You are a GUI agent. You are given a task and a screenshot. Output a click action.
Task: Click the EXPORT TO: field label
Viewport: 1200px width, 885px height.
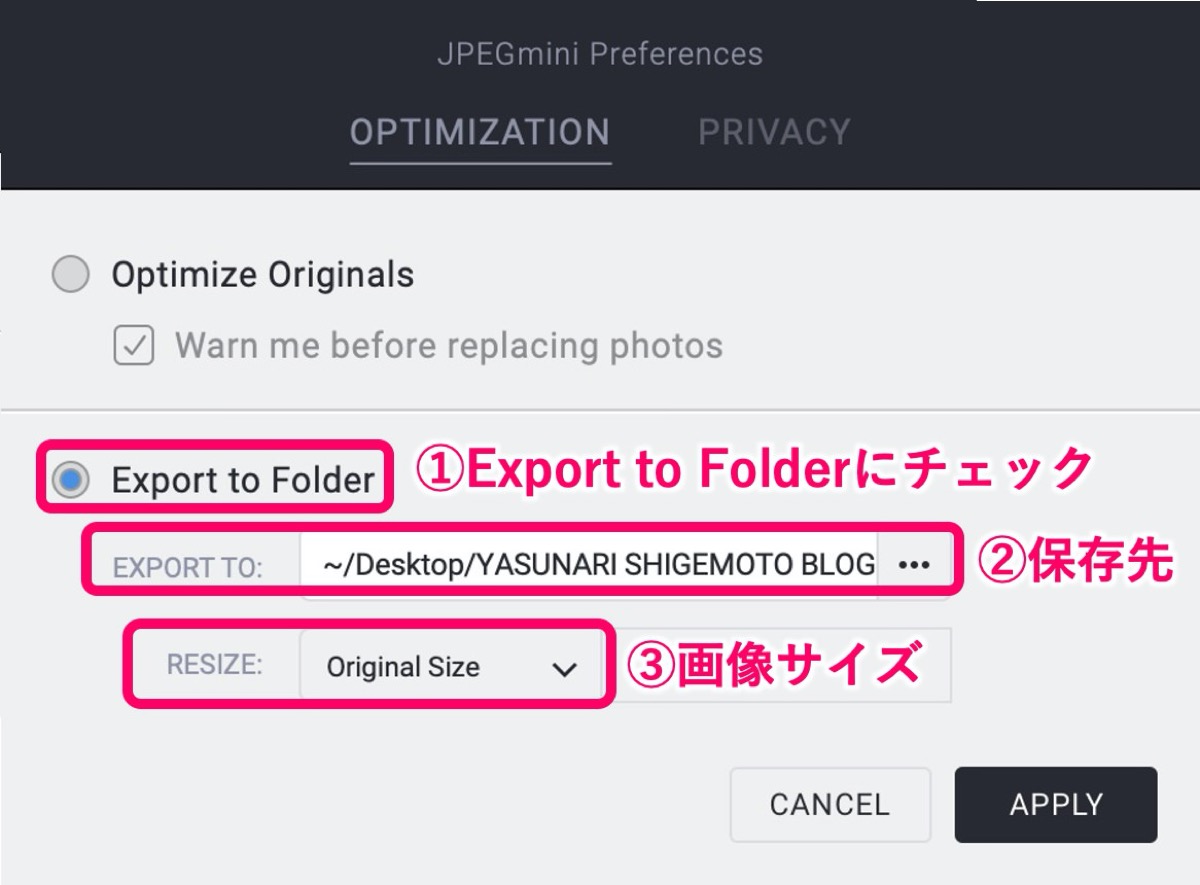[x=188, y=568]
